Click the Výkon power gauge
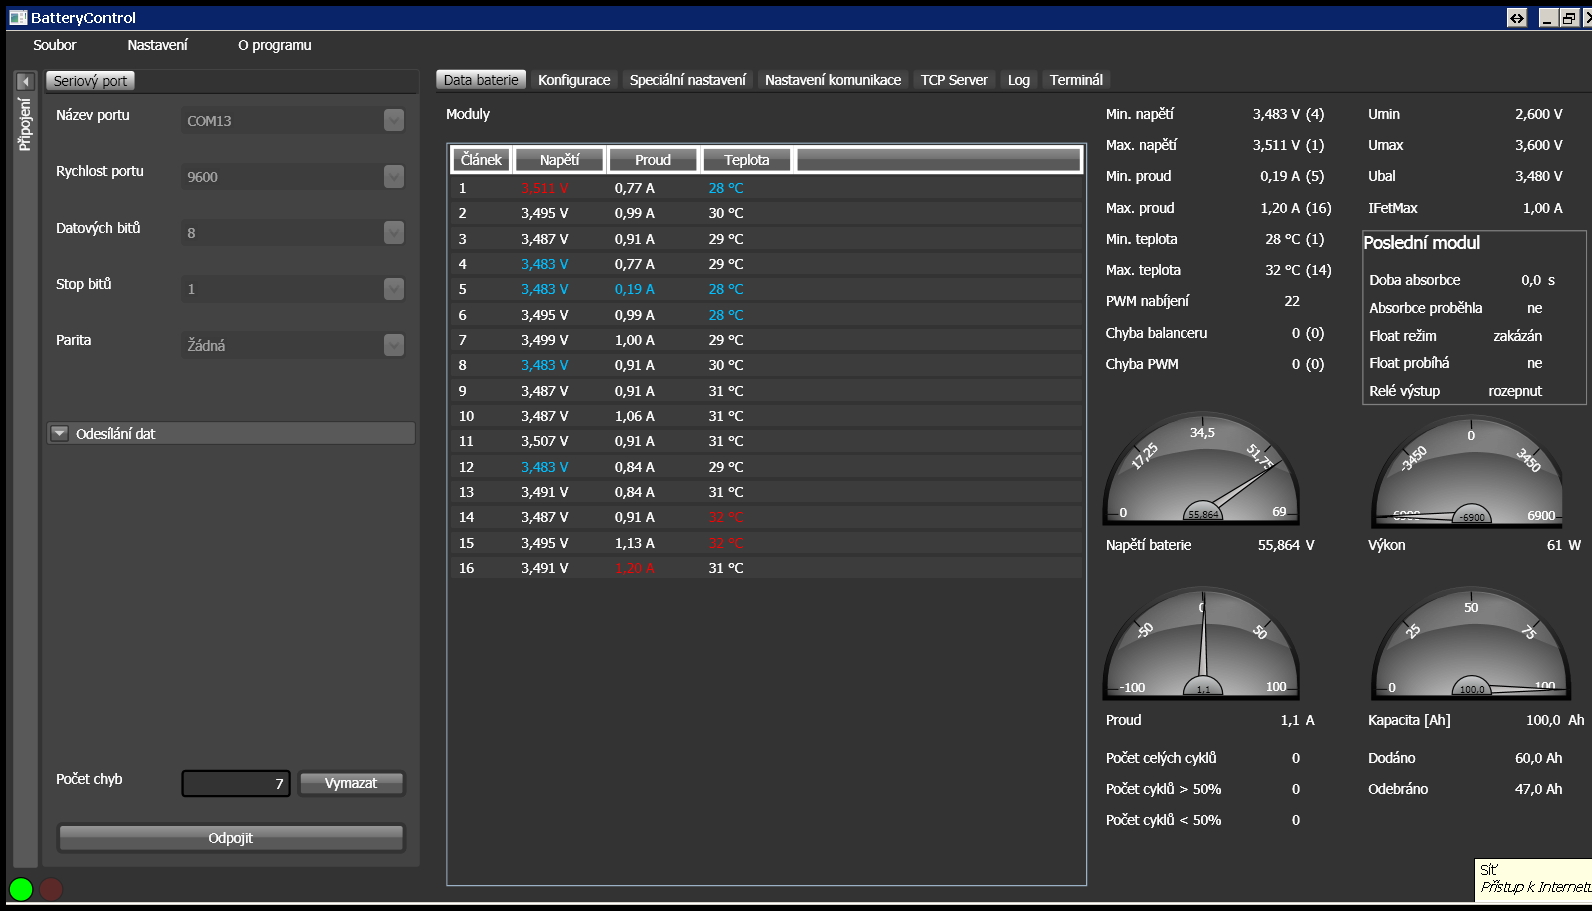The width and height of the screenshot is (1592, 911). click(x=1470, y=472)
